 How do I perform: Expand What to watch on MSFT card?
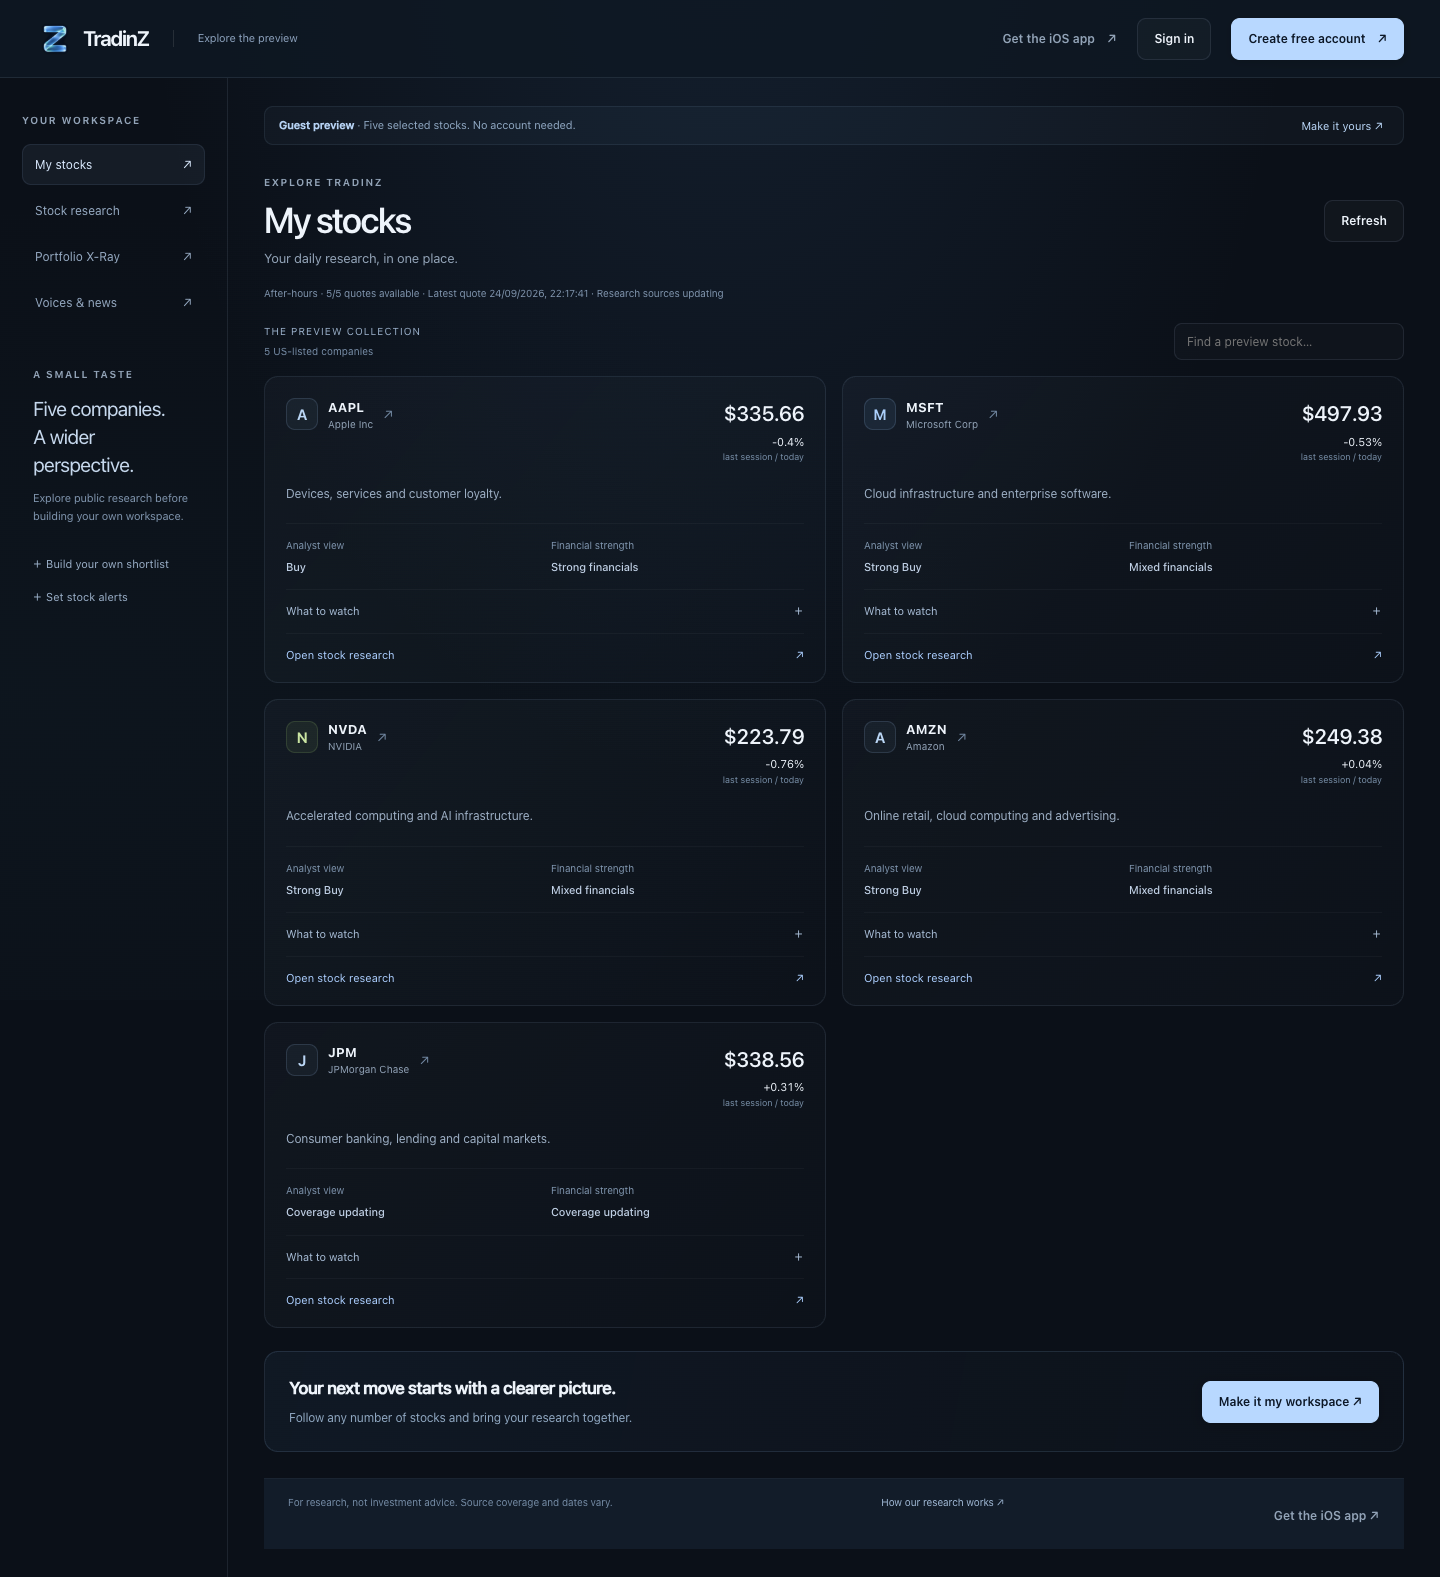[x=1123, y=611]
